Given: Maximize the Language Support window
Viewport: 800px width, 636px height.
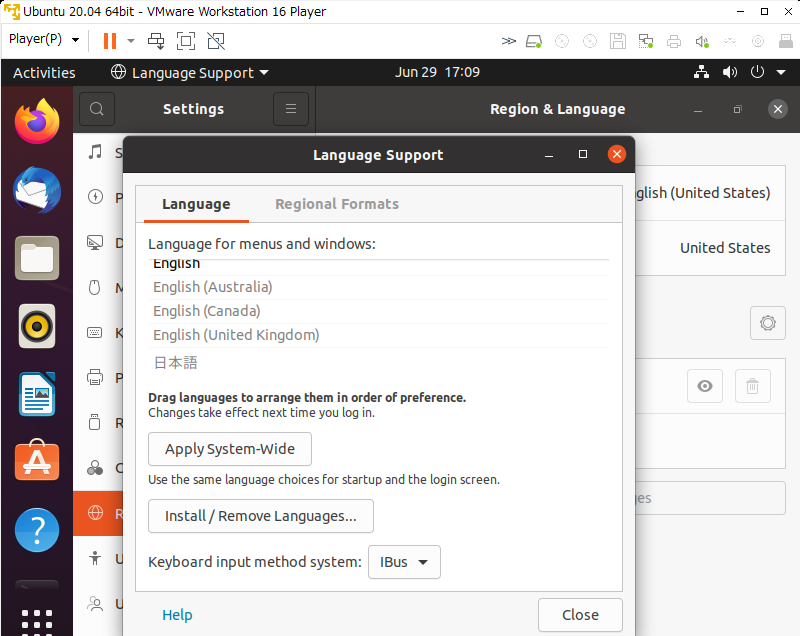Looking at the screenshot, I should (583, 154).
